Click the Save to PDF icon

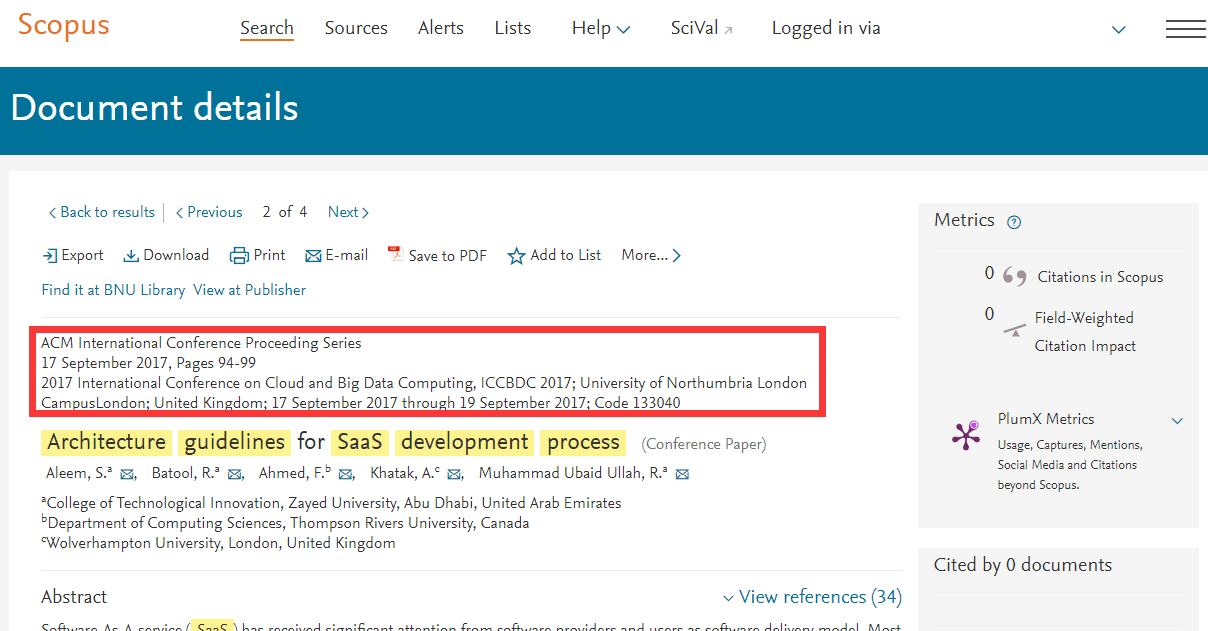click(395, 255)
